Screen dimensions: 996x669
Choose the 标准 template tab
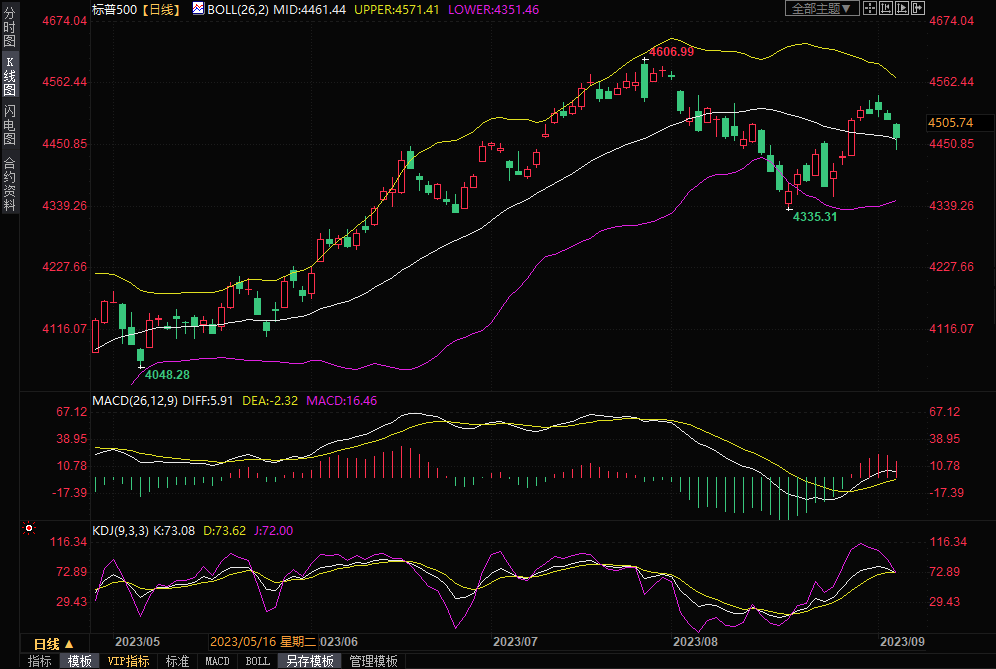[x=177, y=661]
